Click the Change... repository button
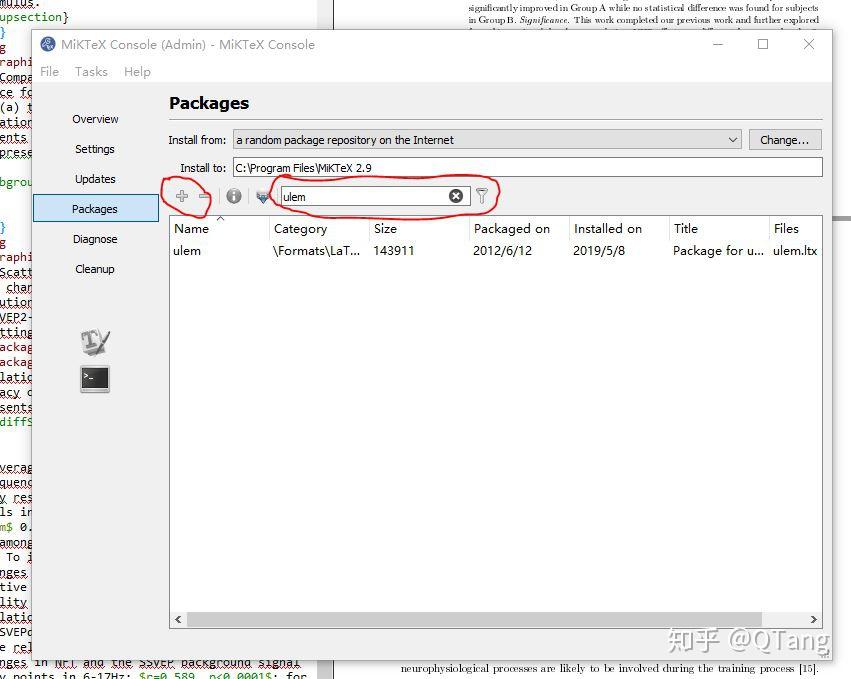 pyautogui.click(x=785, y=139)
